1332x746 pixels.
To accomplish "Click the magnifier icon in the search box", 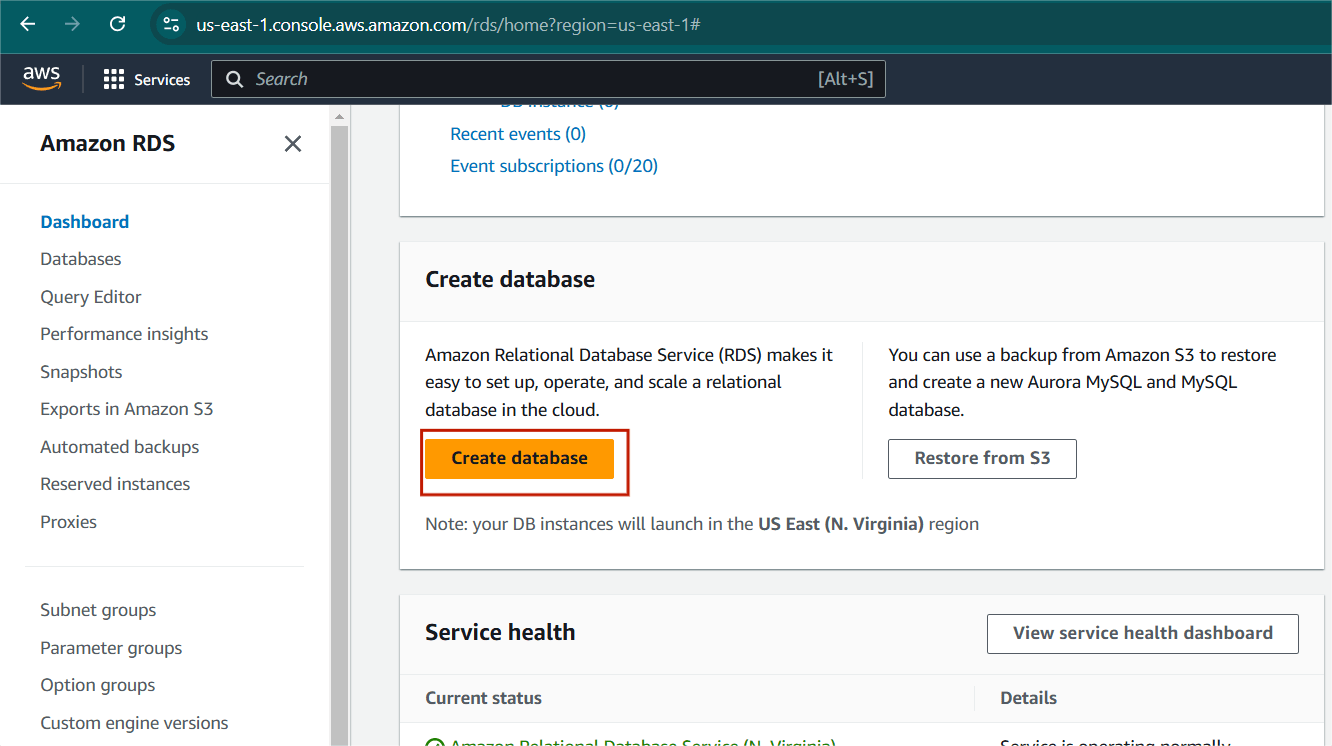I will pos(235,79).
